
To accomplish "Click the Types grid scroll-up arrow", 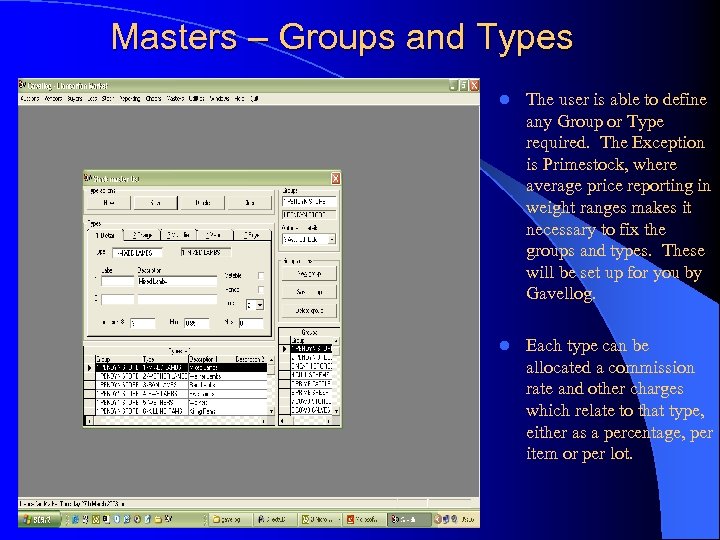I will tap(271, 360).
